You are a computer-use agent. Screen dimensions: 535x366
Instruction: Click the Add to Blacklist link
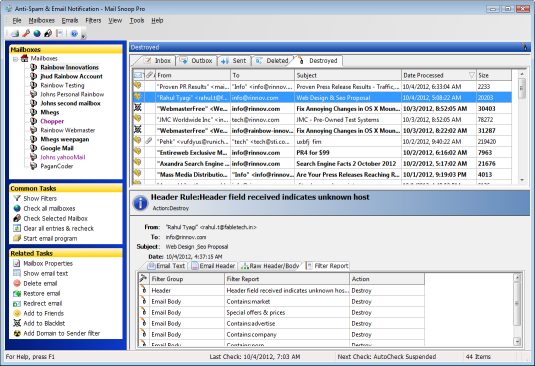[x=44, y=323]
